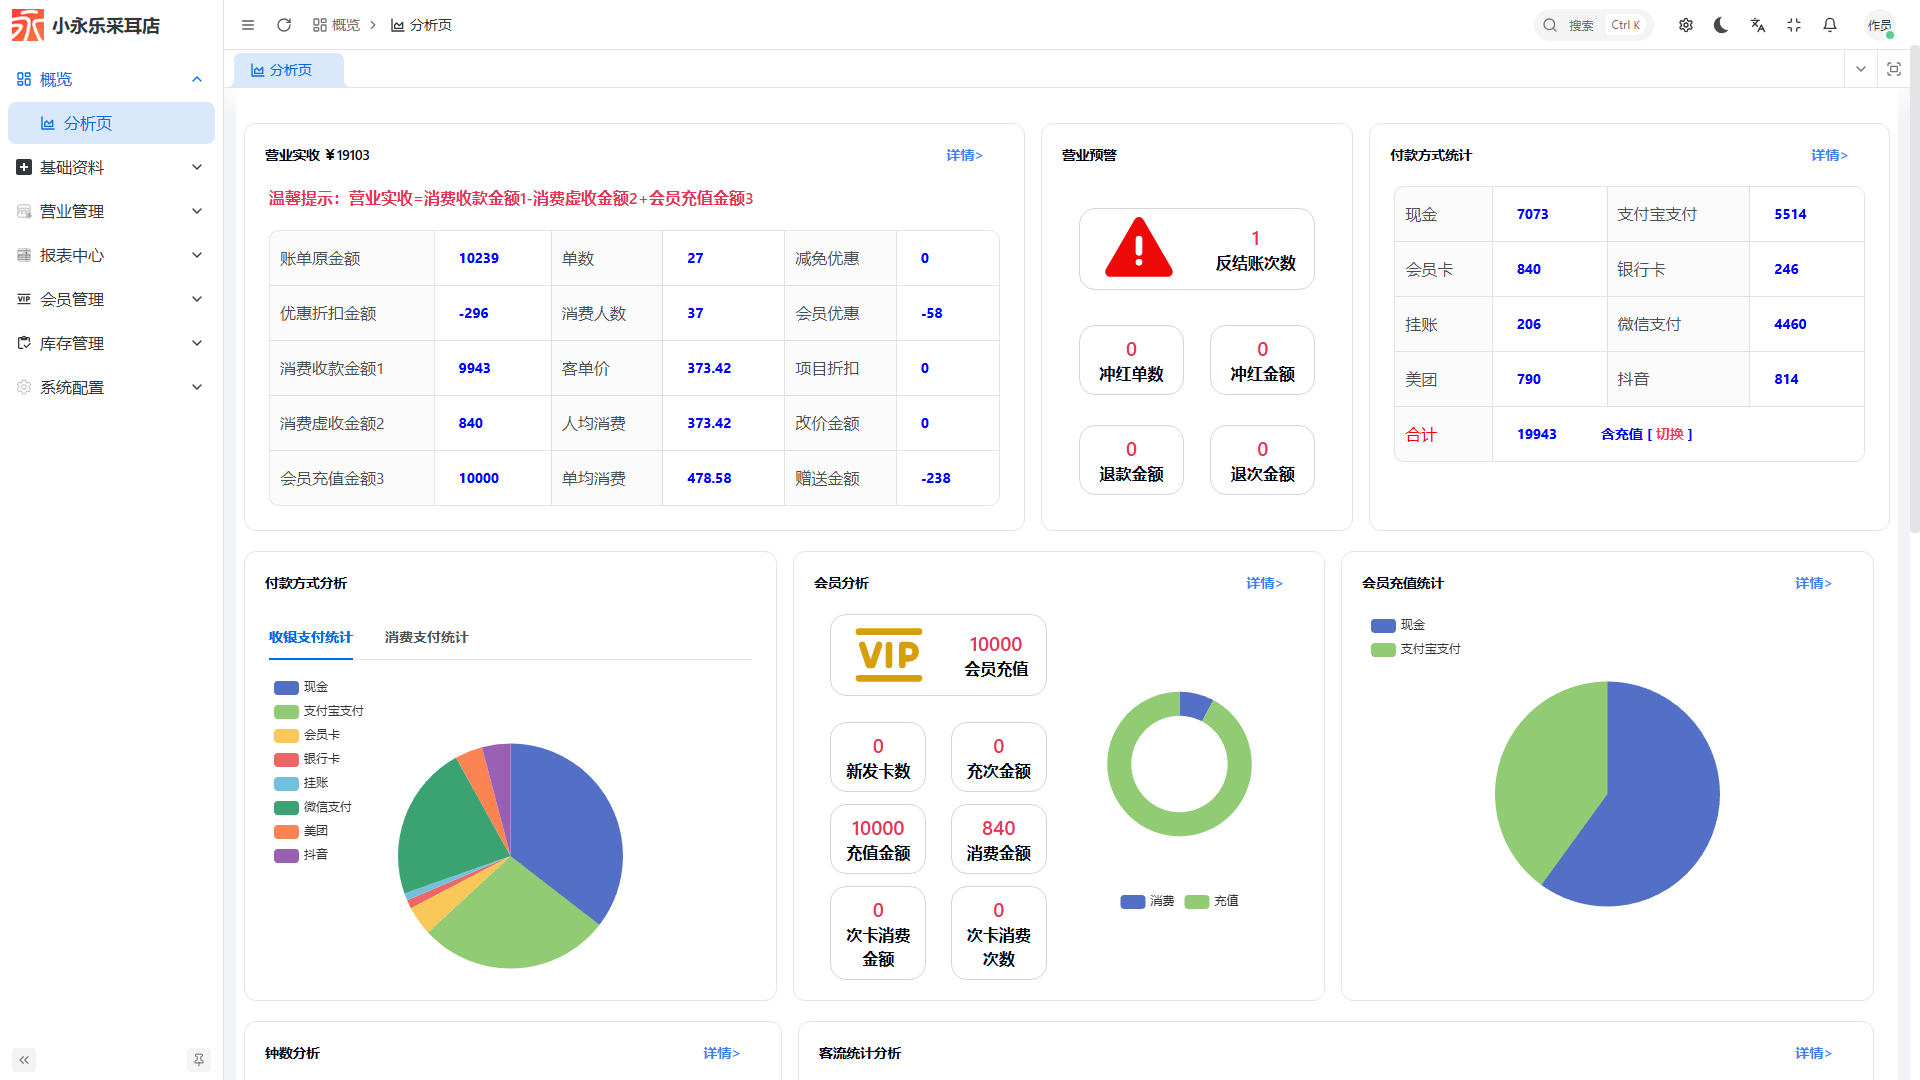Toggle dark mode with the moon icon
Viewport: 1920px width, 1080px height.
[x=1721, y=25]
